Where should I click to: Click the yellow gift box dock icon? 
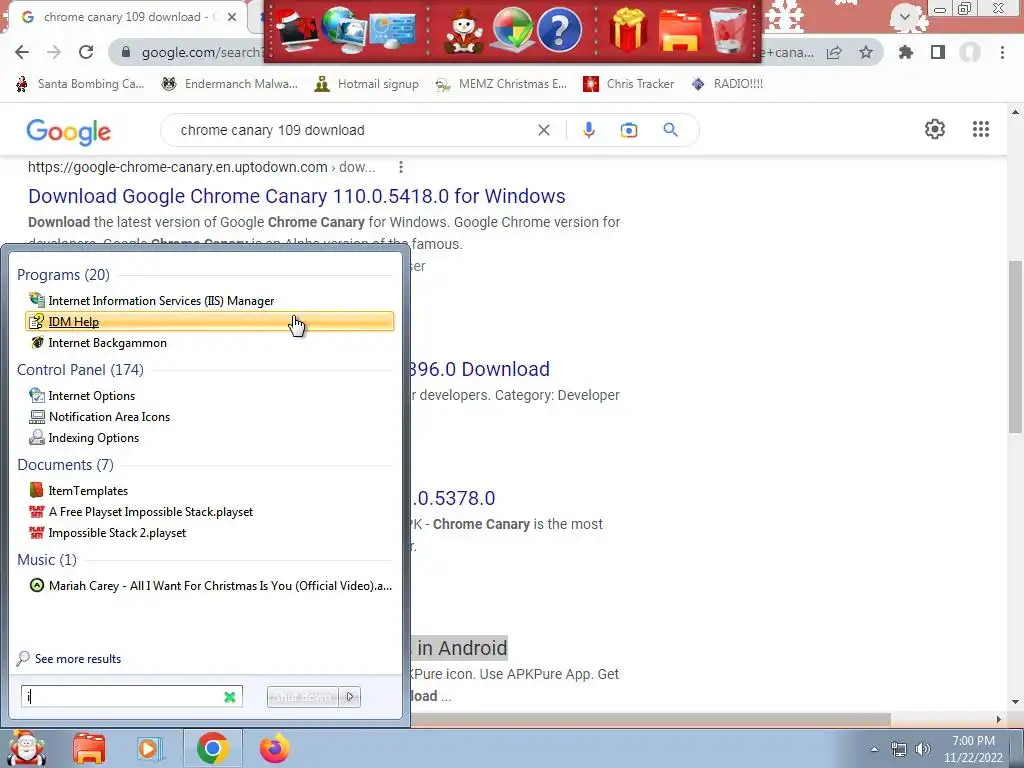coord(628,30)
